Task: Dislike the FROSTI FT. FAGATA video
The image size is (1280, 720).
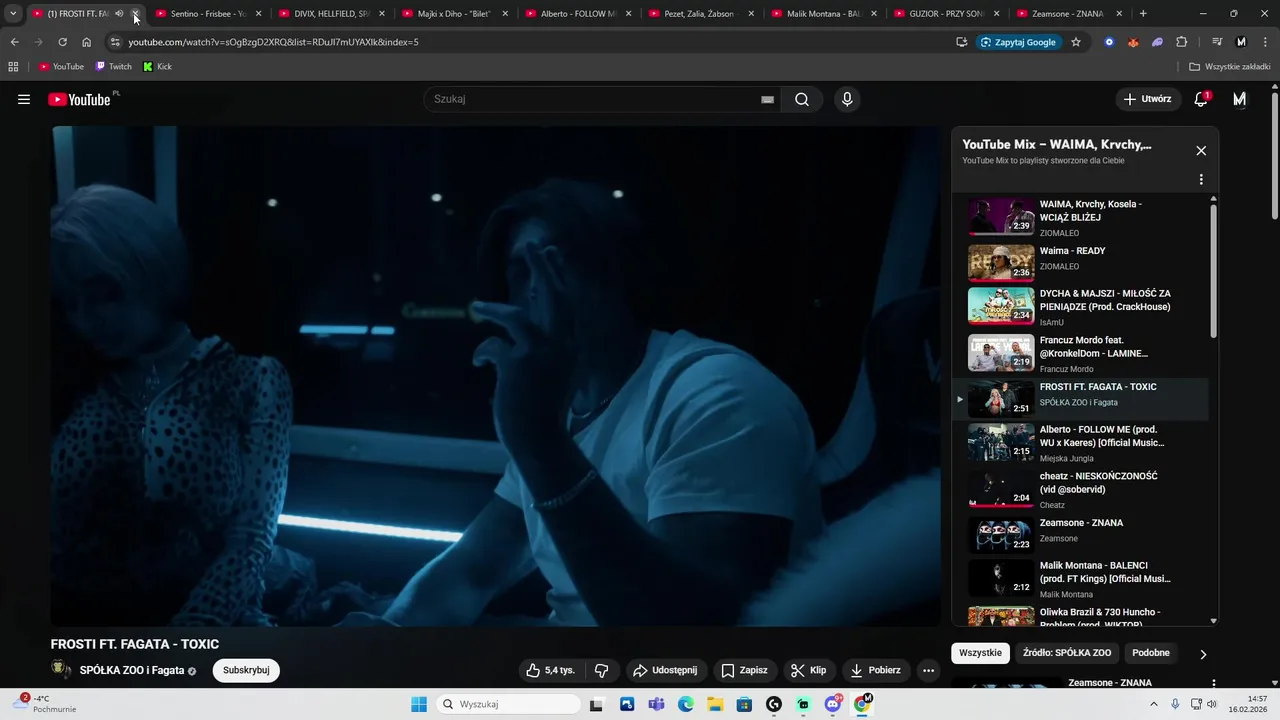Action: click(602, 670)
